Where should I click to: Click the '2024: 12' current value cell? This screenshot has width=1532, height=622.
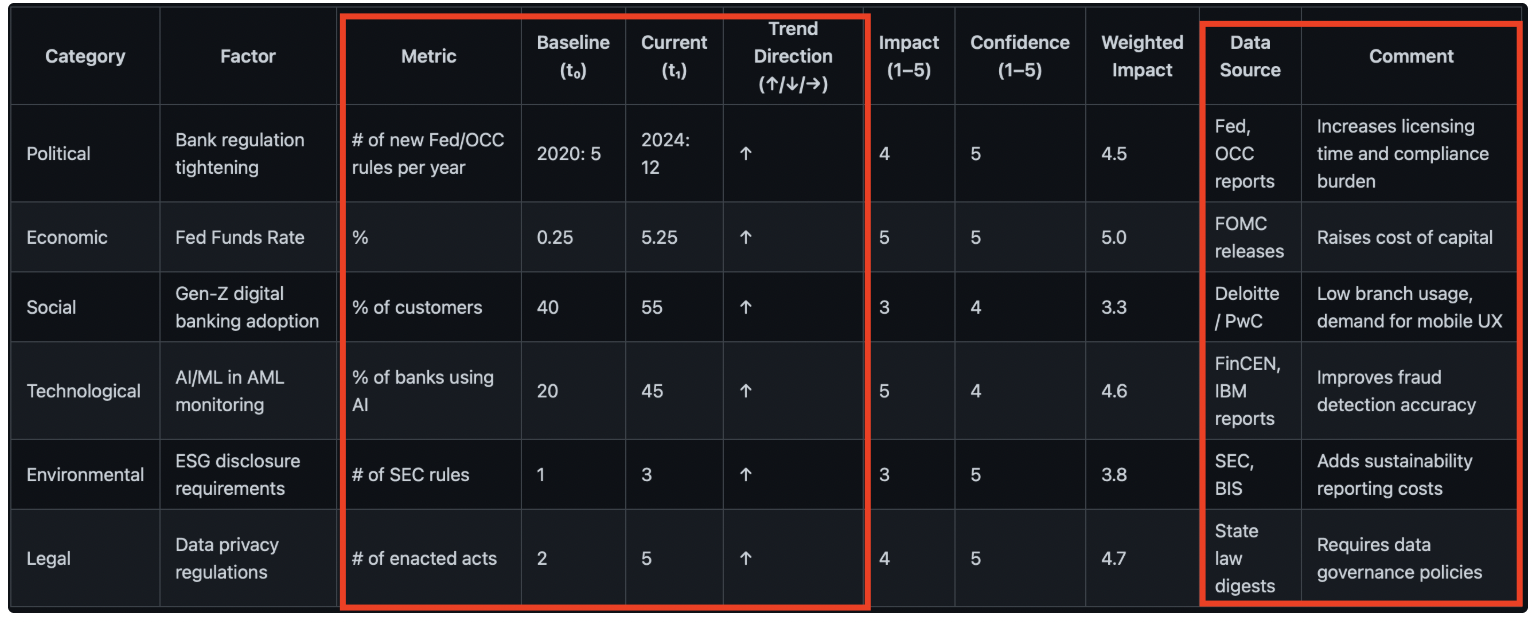(x=665, y=154)
